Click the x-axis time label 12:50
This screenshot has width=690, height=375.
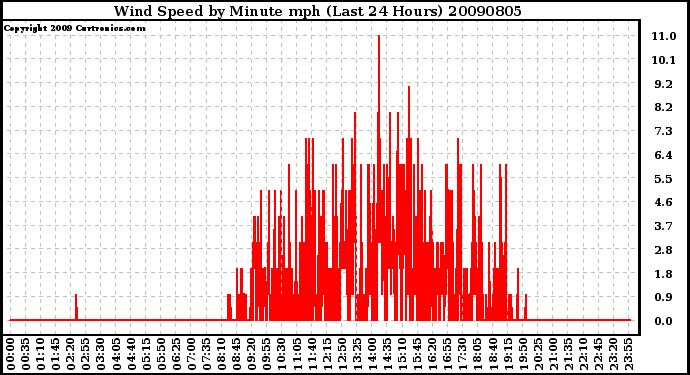point(341,354)
